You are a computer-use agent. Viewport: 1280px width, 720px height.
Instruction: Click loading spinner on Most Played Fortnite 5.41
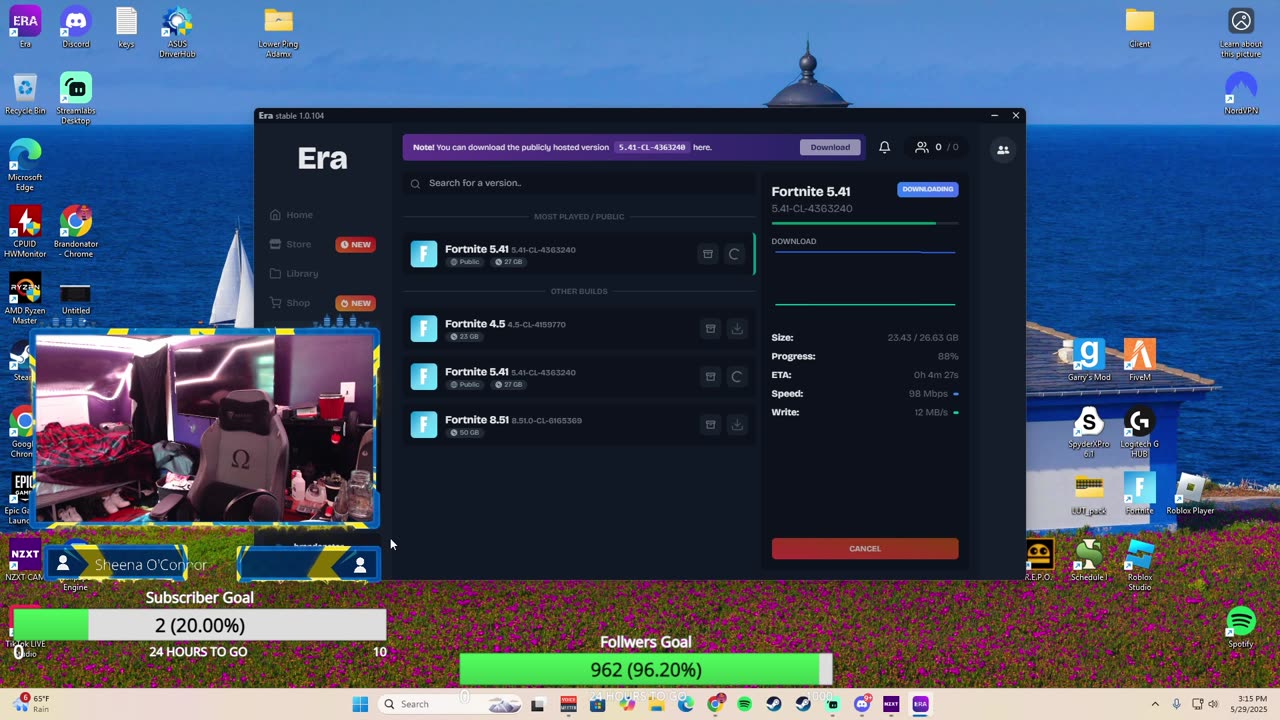pyautogui.click(x=734, y=254)
